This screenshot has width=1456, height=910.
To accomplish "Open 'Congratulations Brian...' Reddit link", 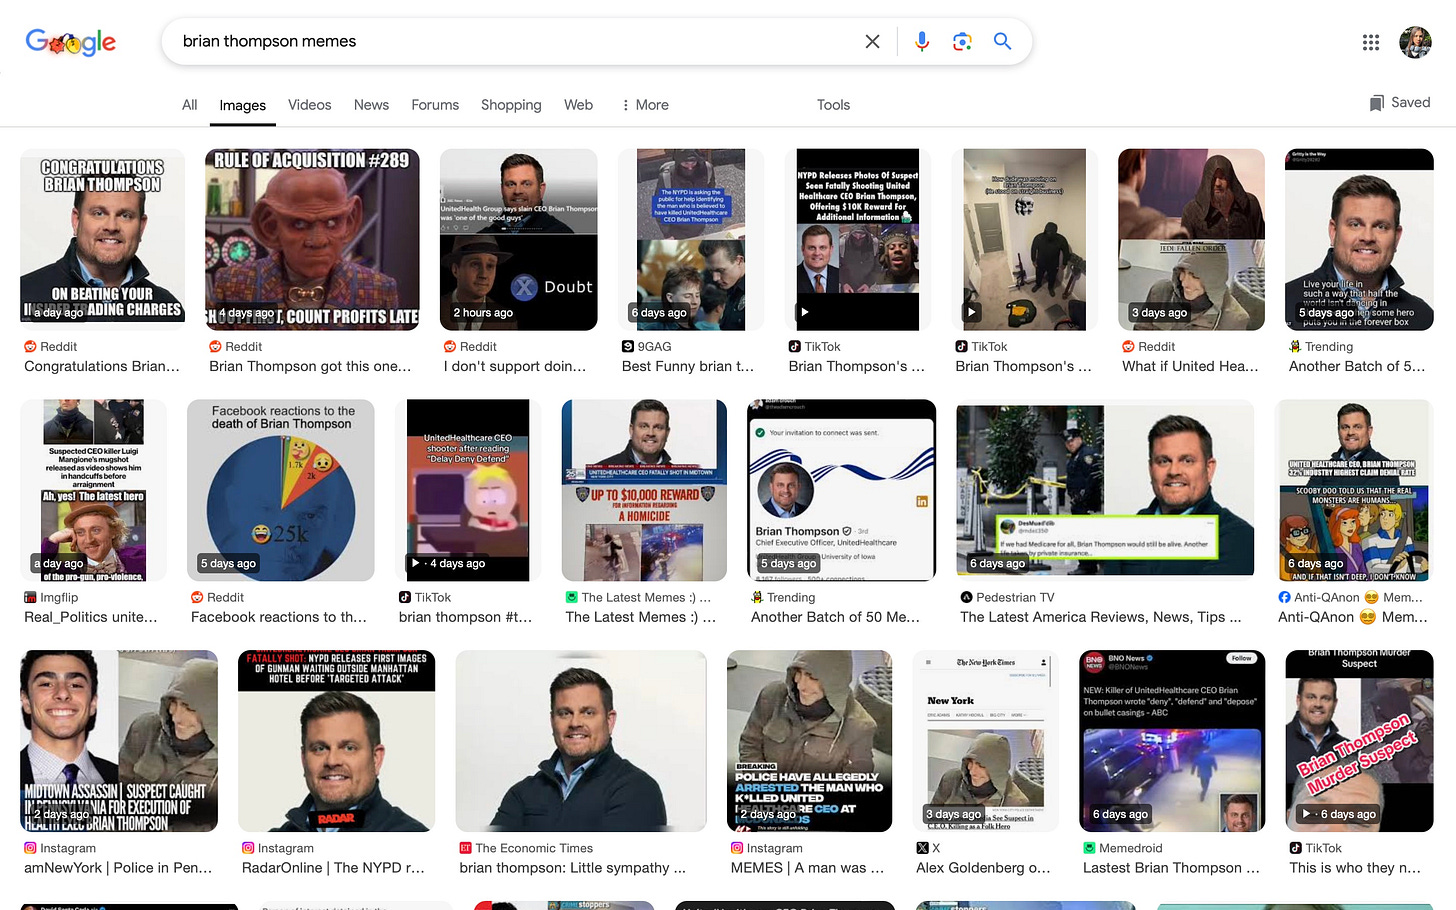I will coord(102,367).
